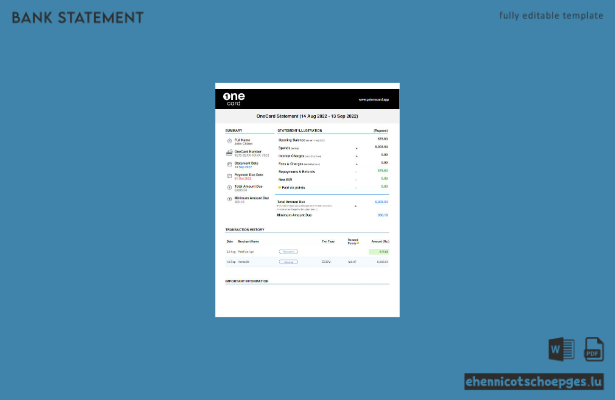Screen dimensions: 615x400
Task: Click the green highlighted amount in first transaction
Action: tap(379, 252)
